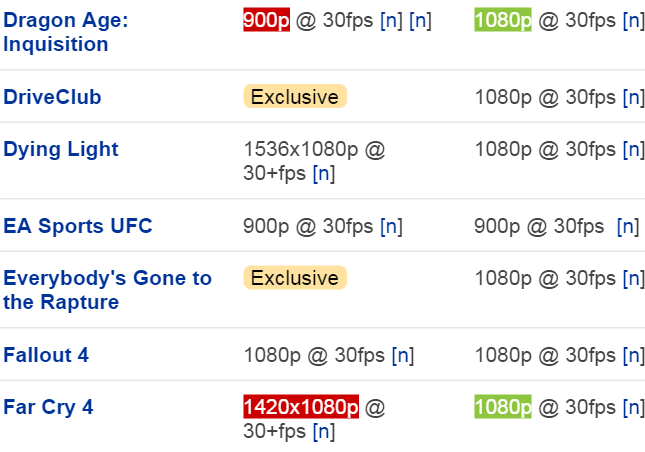This screenshot has height=452, width=645.
Task: Click the Exclusive badge in the DriveClub row
Action: [x=295, y=97]
